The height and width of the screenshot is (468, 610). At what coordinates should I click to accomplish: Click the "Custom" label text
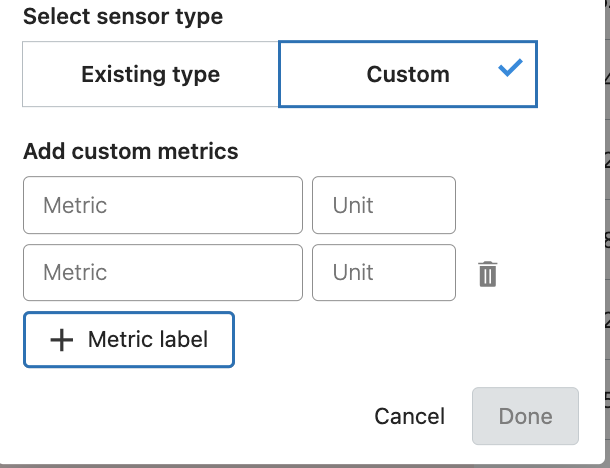coord(408,74)
